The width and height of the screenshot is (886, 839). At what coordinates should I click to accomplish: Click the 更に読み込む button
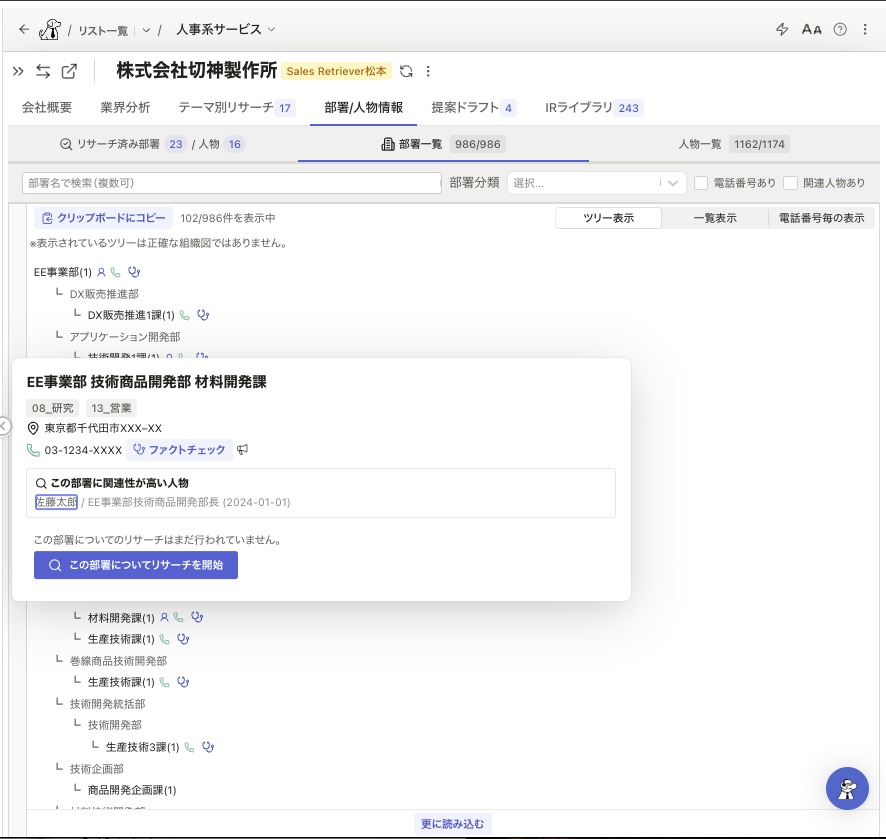coord(453,824)
